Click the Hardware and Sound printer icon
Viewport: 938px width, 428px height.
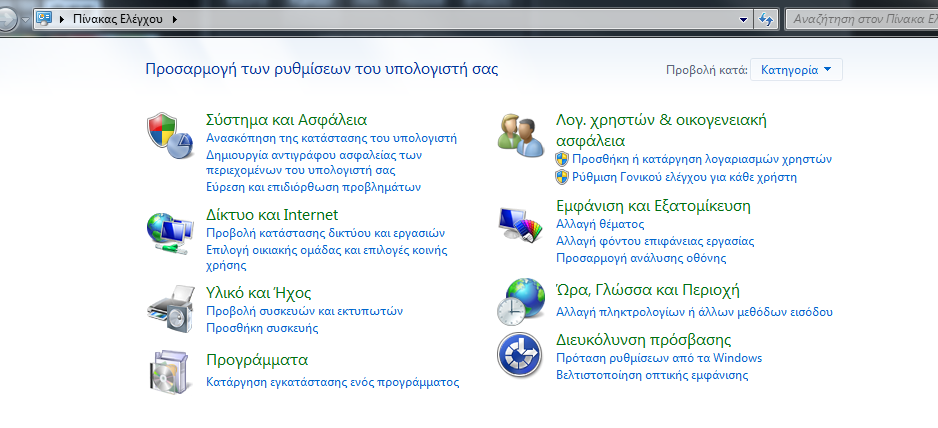coord(170,309)
